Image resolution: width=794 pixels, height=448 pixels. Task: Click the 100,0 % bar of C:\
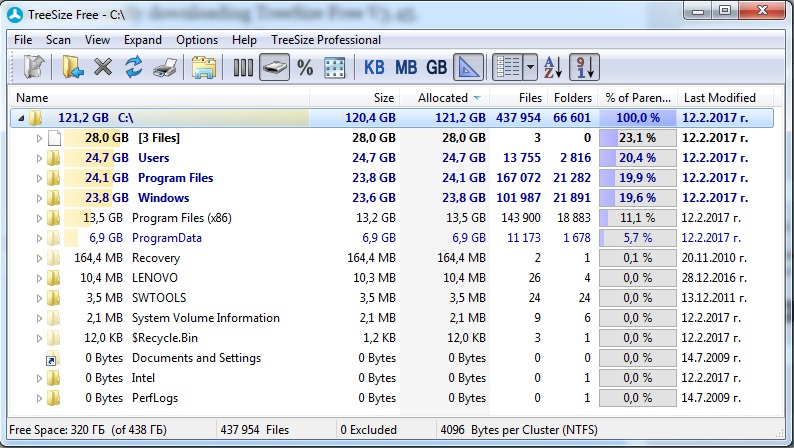638,118
